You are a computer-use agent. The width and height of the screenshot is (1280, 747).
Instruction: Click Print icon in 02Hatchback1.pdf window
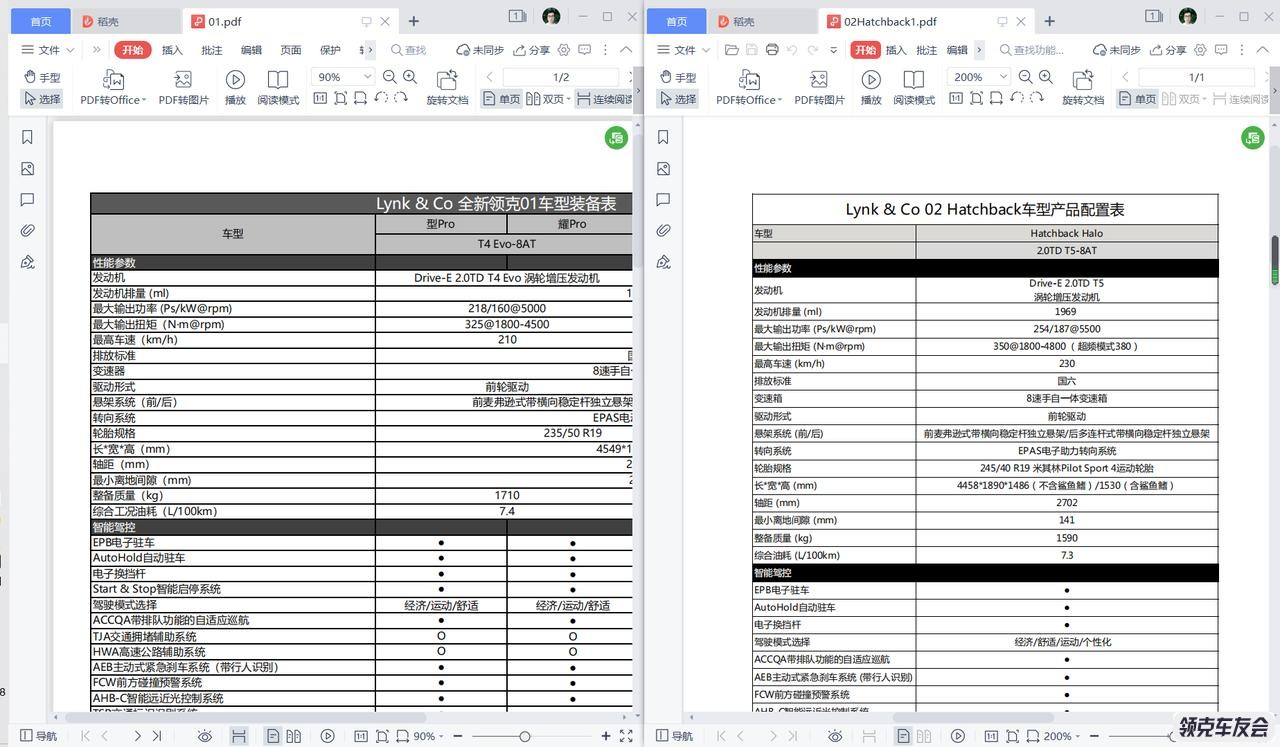click(x=772, y=50)
